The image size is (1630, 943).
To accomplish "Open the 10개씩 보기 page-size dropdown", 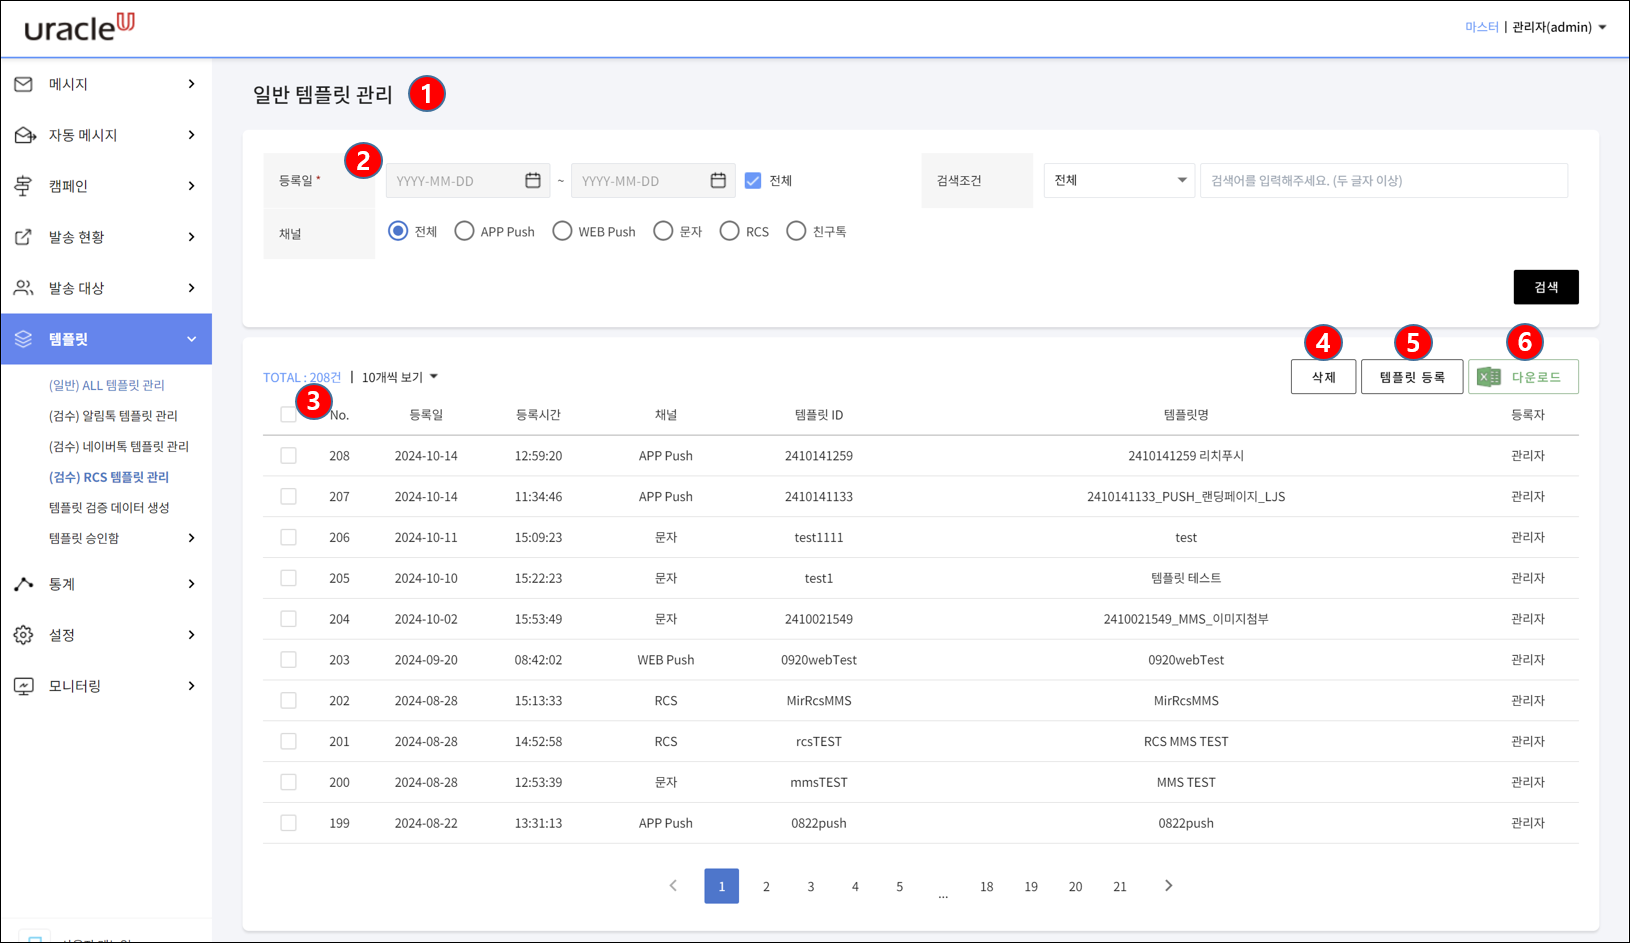I will 400,377.
